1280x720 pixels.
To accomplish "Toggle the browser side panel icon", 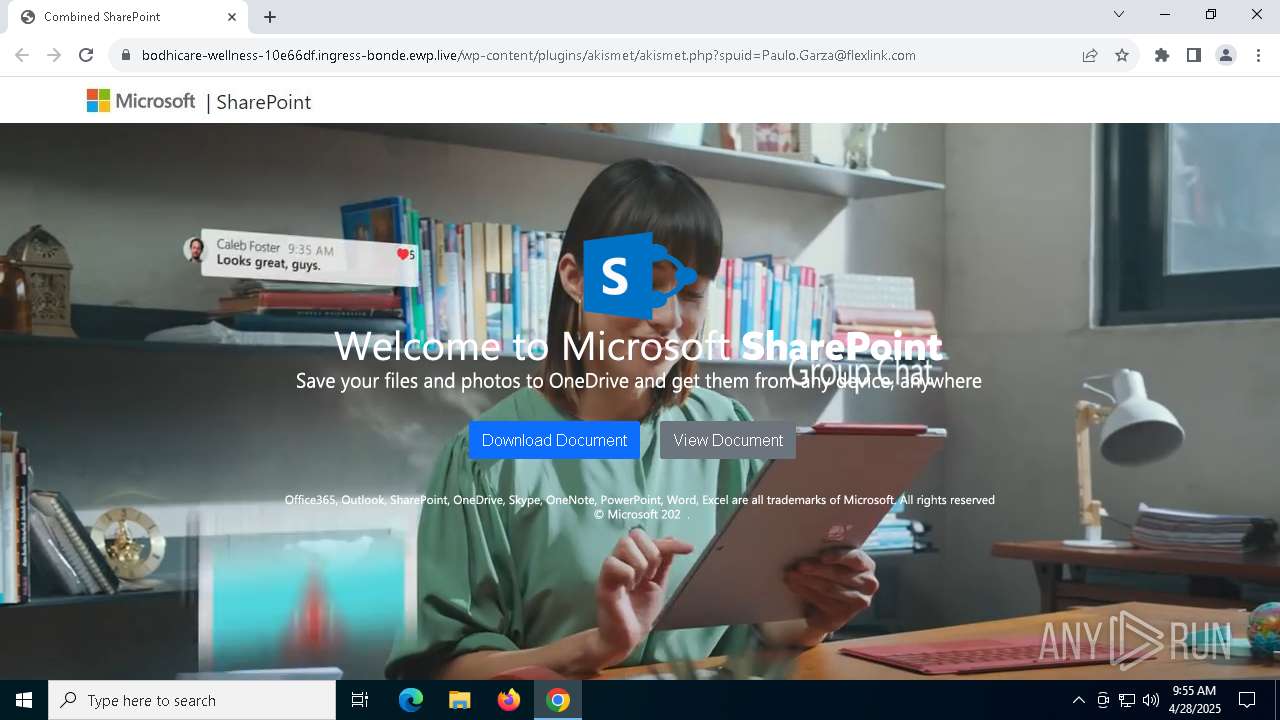I will coord(1194,55).
